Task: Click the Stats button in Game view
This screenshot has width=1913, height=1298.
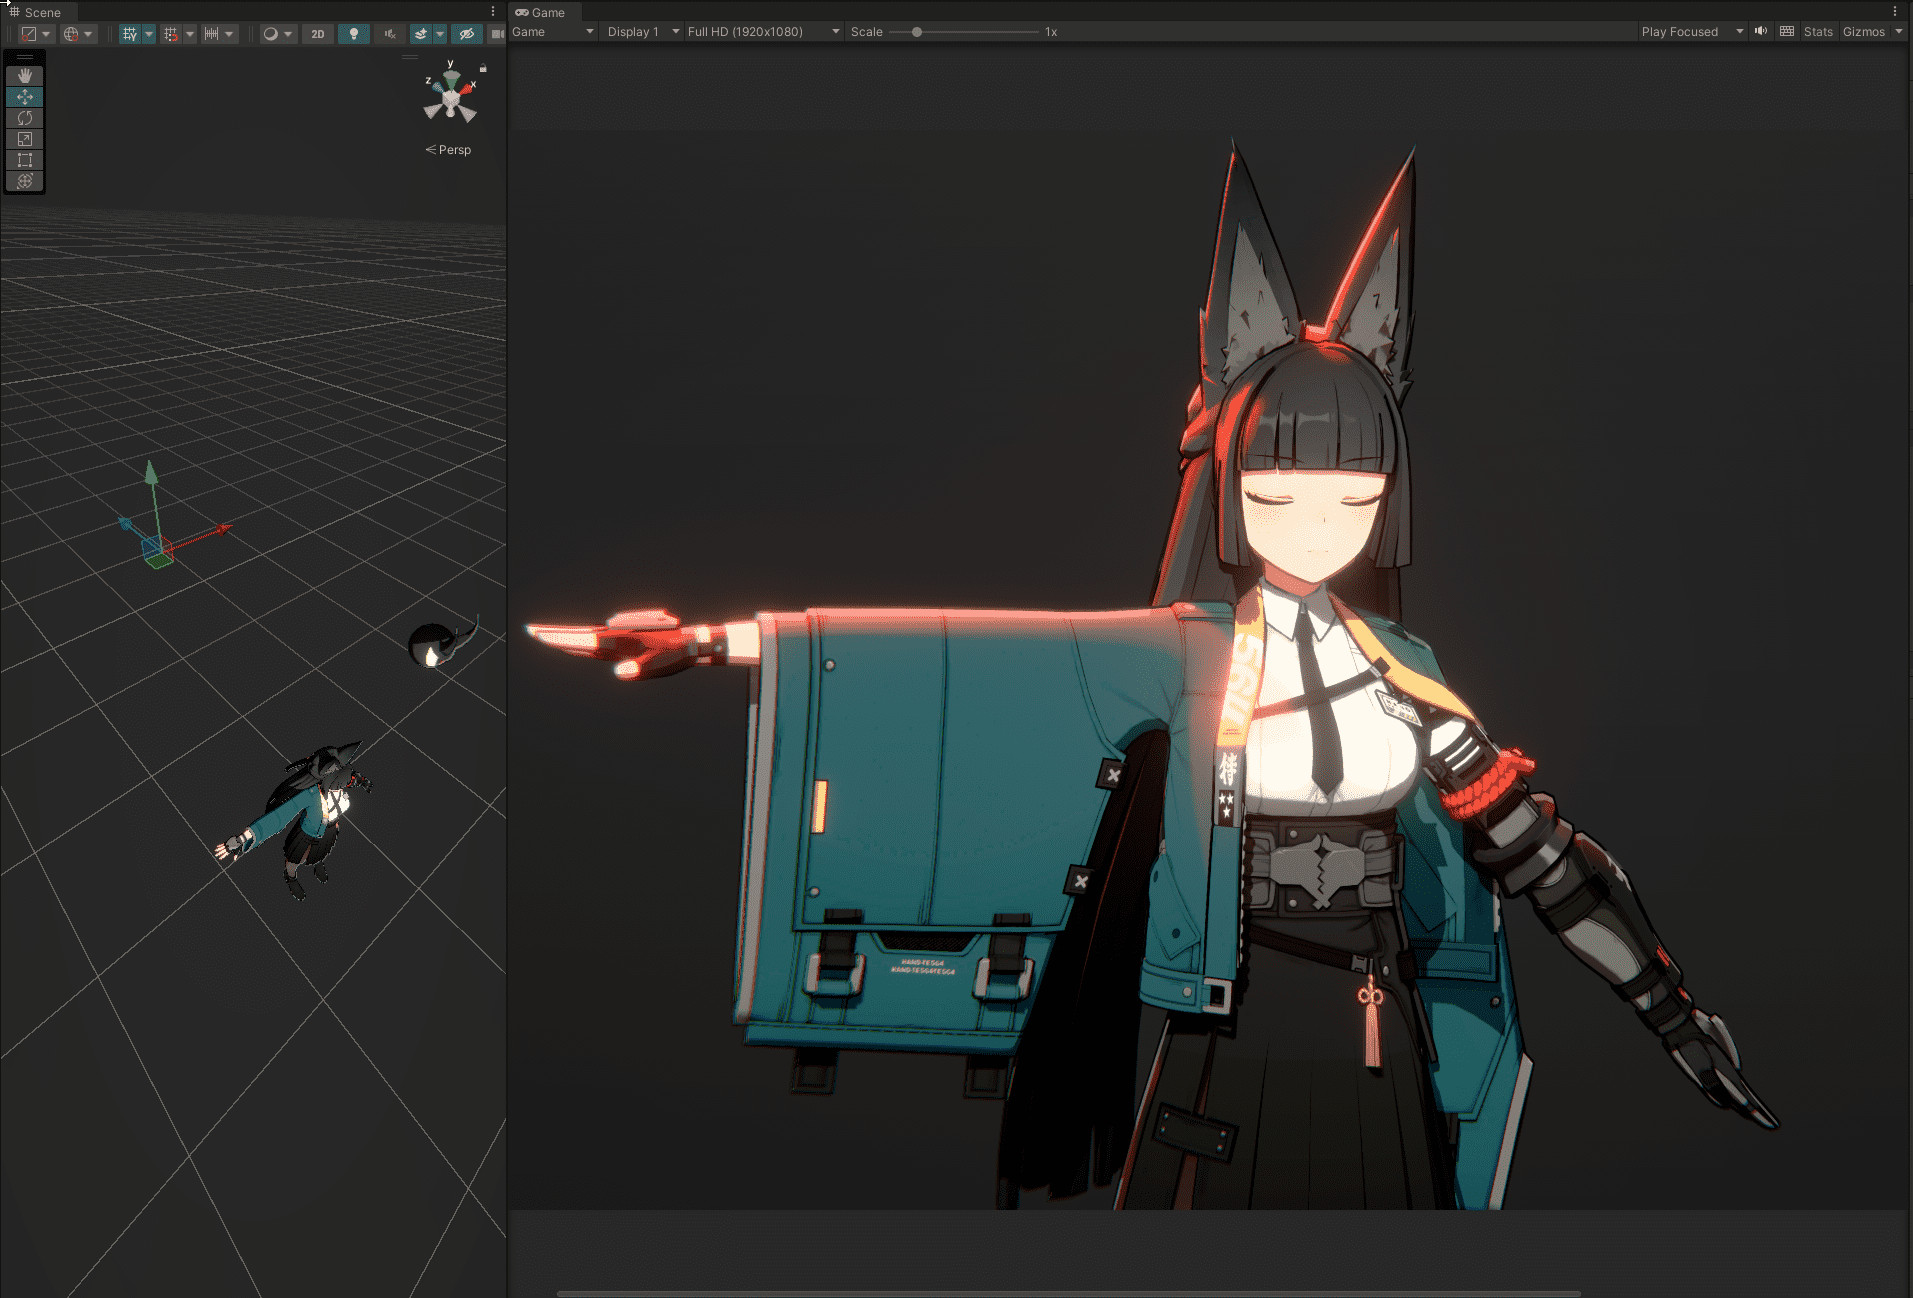Action: (x=1818, y=32)
